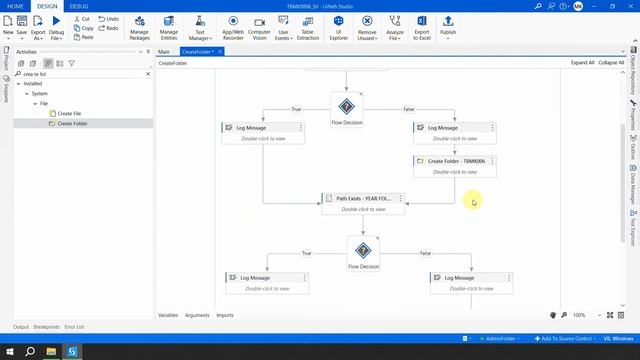Open options menu of Path Exists activity
This screenshot has height=360, width=640.
tap(401, 198)
